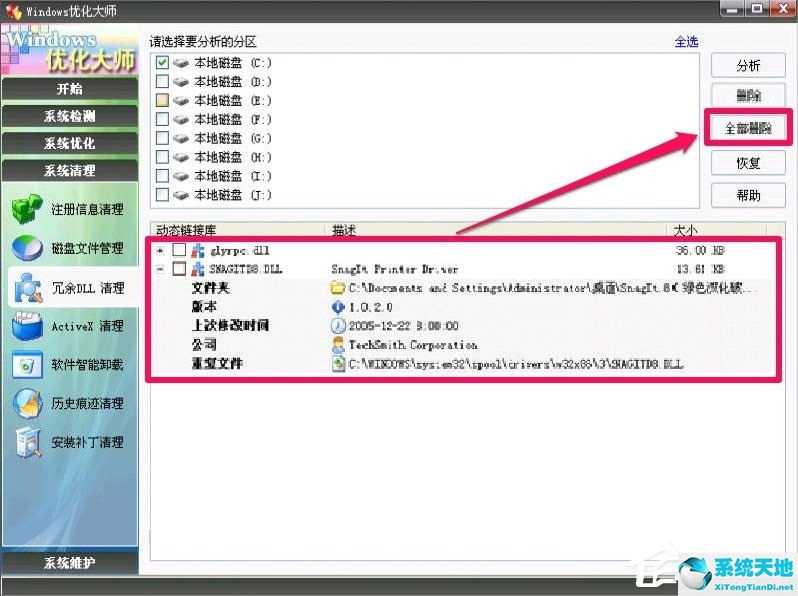Open 注册信息清理 registry cleanup icon
The width and height of the screenshot is (798, 596).
[x=26, y=209]
